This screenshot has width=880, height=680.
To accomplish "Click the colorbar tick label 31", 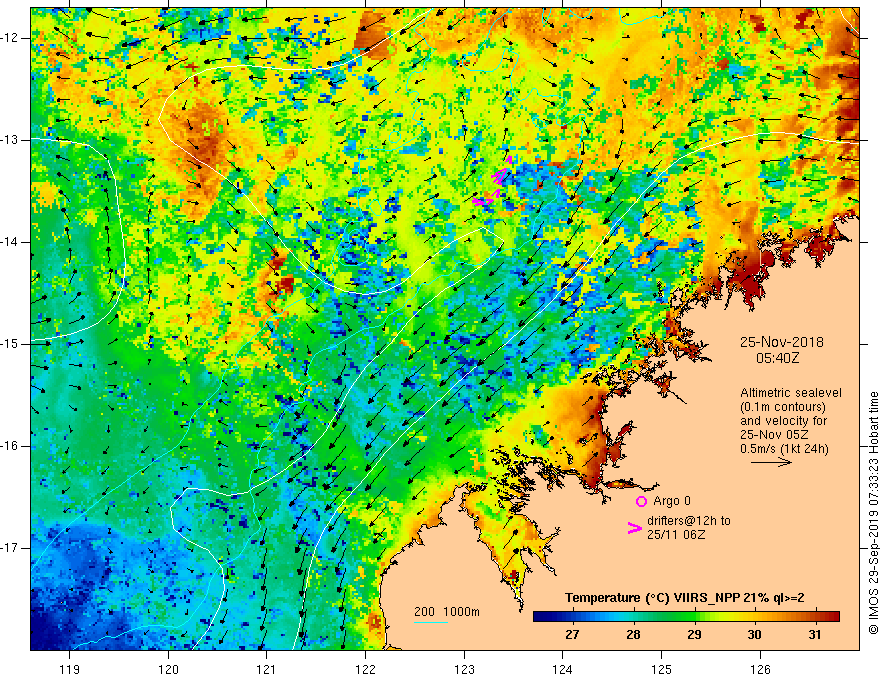I will tap(815, 635).
